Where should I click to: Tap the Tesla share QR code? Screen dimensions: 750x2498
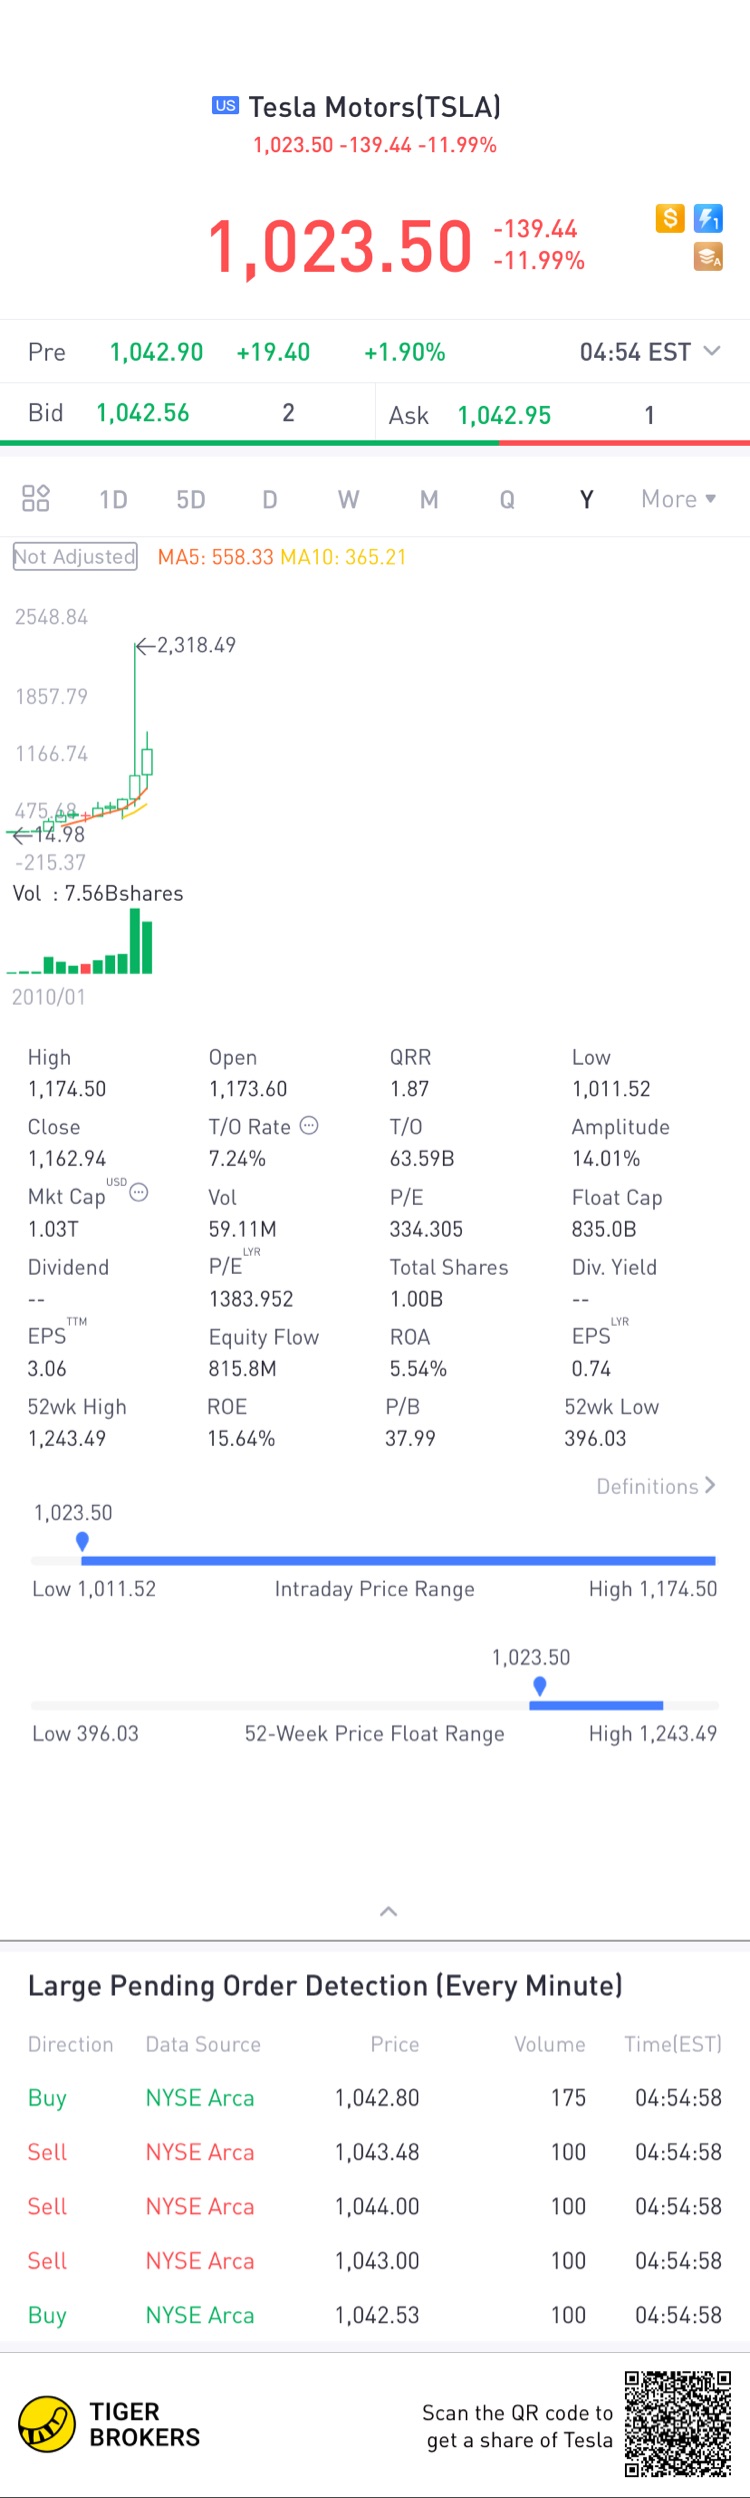(678, 2424)
